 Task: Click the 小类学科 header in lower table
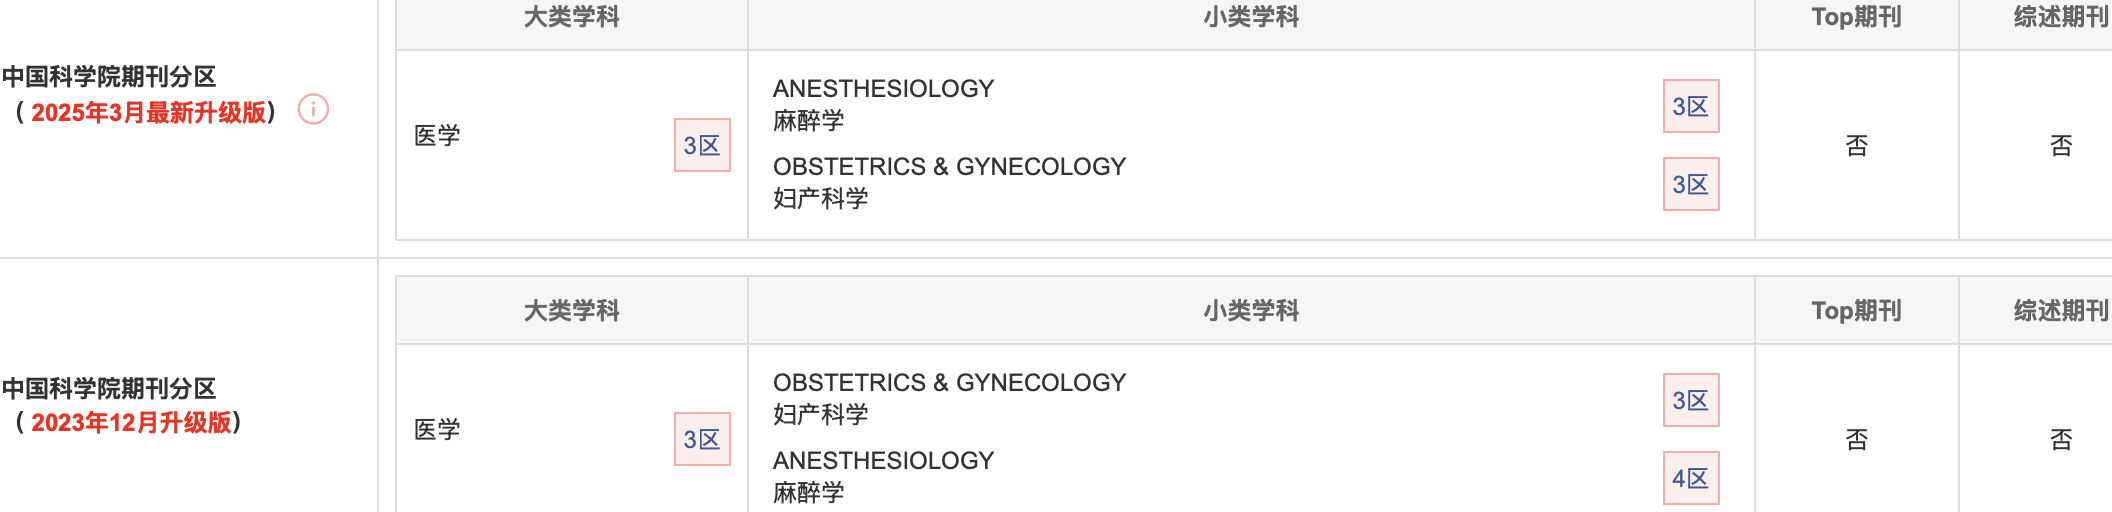(x=1251, y=311)
